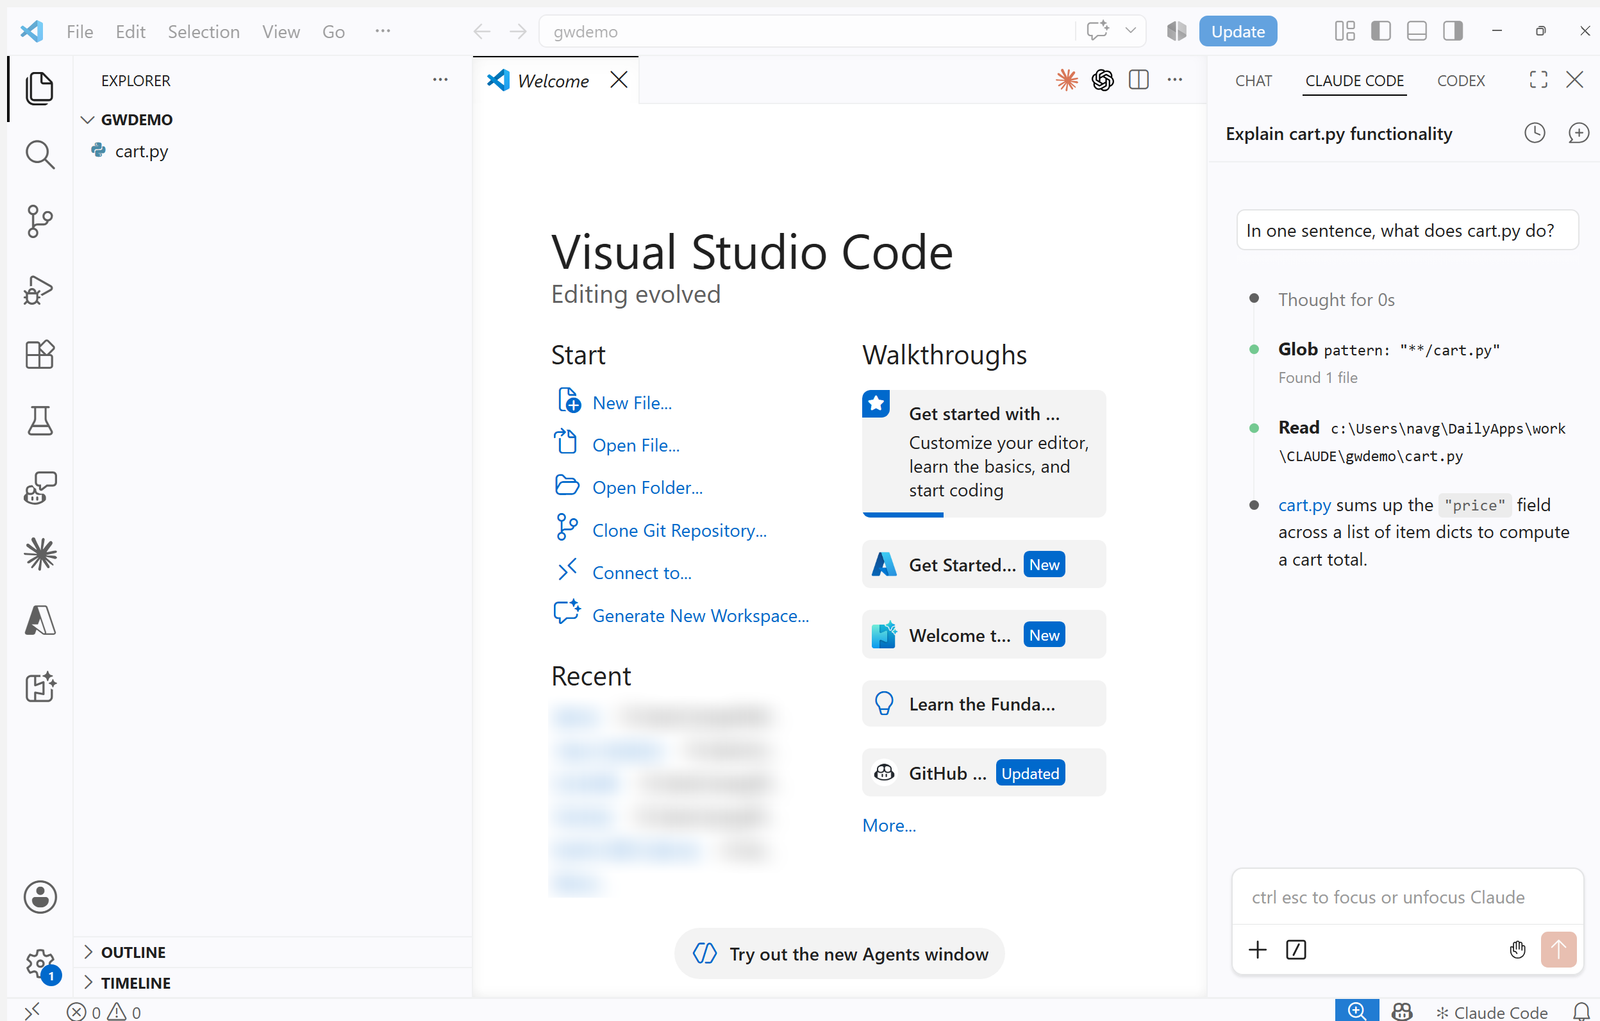Click the Open Folder link
The width and height of the screenshot is (1600, 1021).
click(x=647, y=487)
